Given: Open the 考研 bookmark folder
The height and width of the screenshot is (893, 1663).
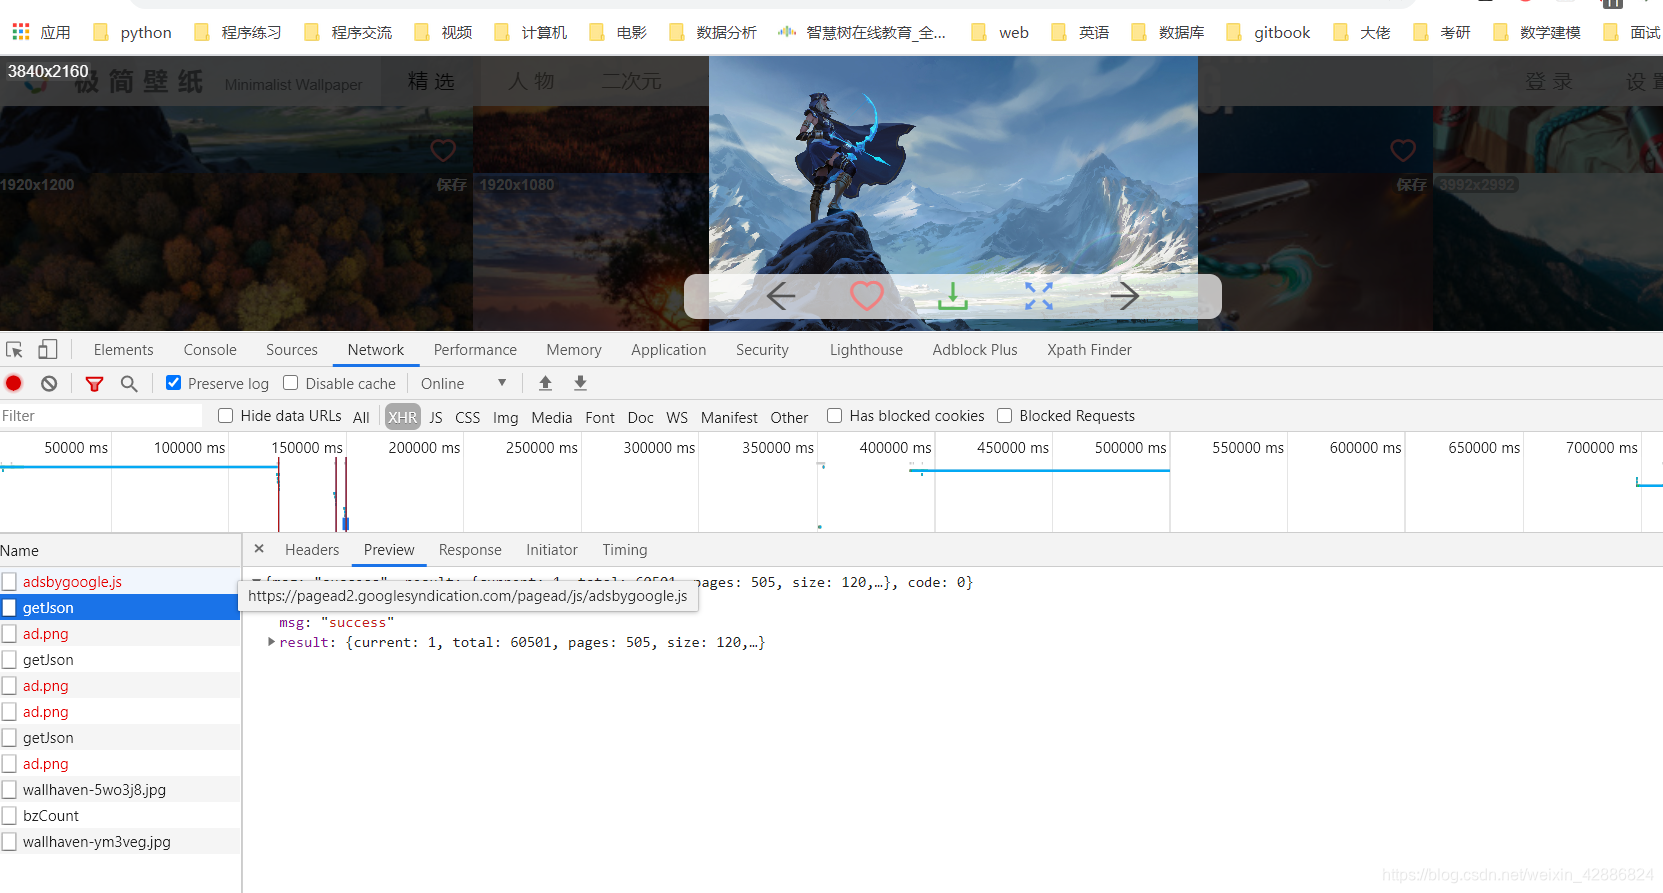Looking at the screenshot, I should (x=1442, y=32).
